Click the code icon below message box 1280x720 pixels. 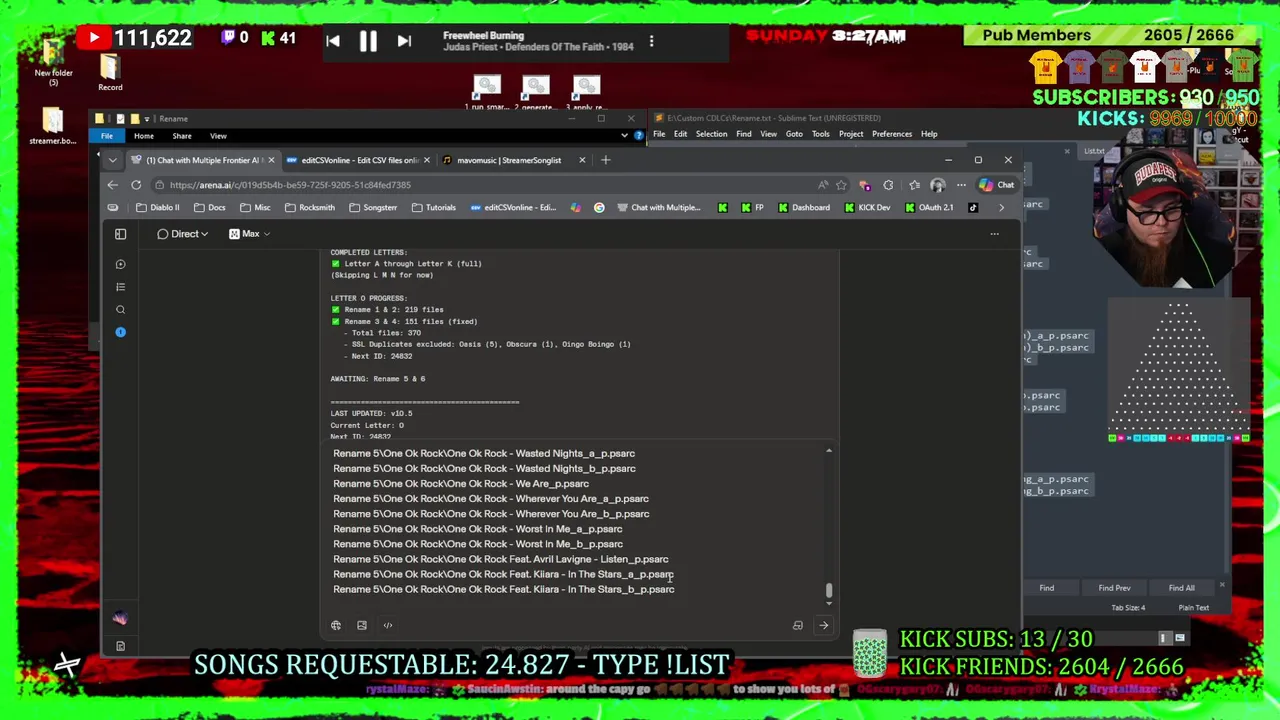(388, 625)
